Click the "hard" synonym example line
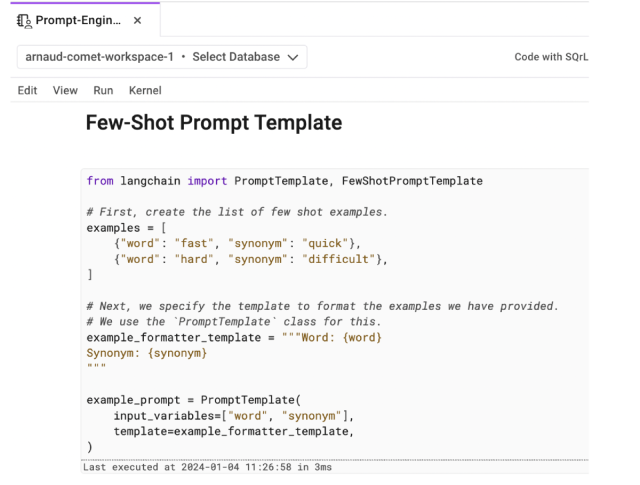640x485 pixels. (250, 259)
